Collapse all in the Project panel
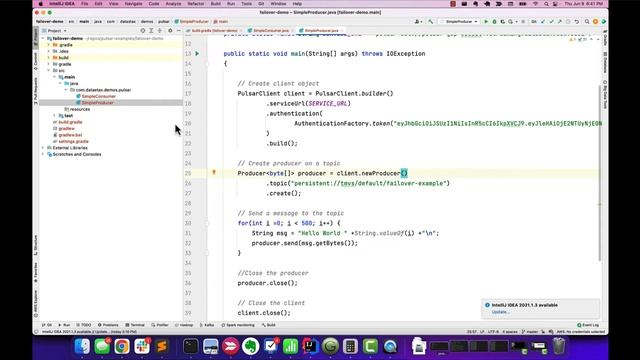The width and height of the screenshot is (640, 360). click(x=160, y=31)
